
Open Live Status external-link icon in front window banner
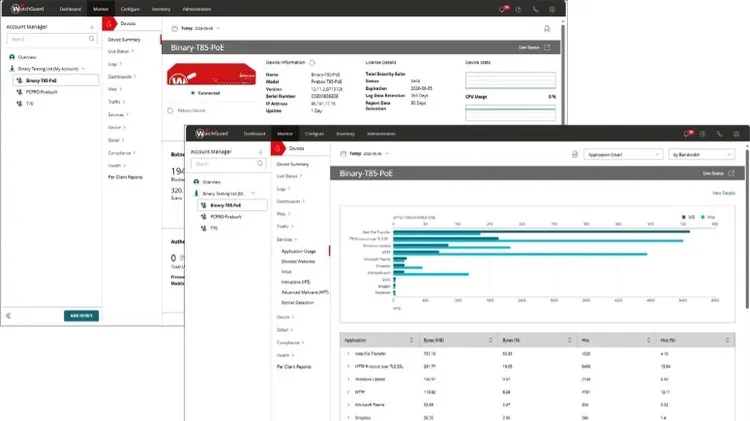731,173
